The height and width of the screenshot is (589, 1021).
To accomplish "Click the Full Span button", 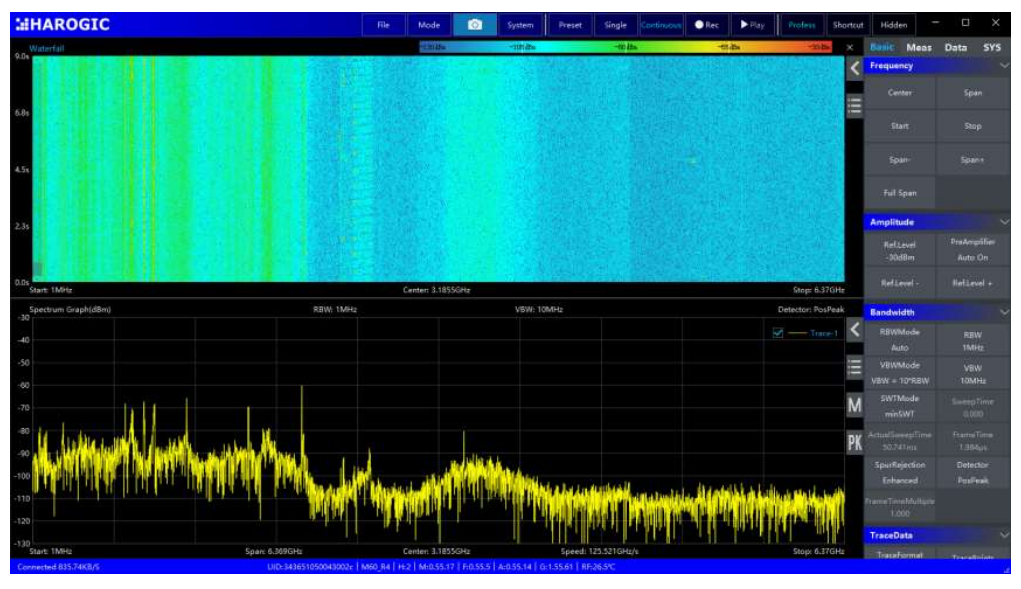I will (x=900, y=193).
